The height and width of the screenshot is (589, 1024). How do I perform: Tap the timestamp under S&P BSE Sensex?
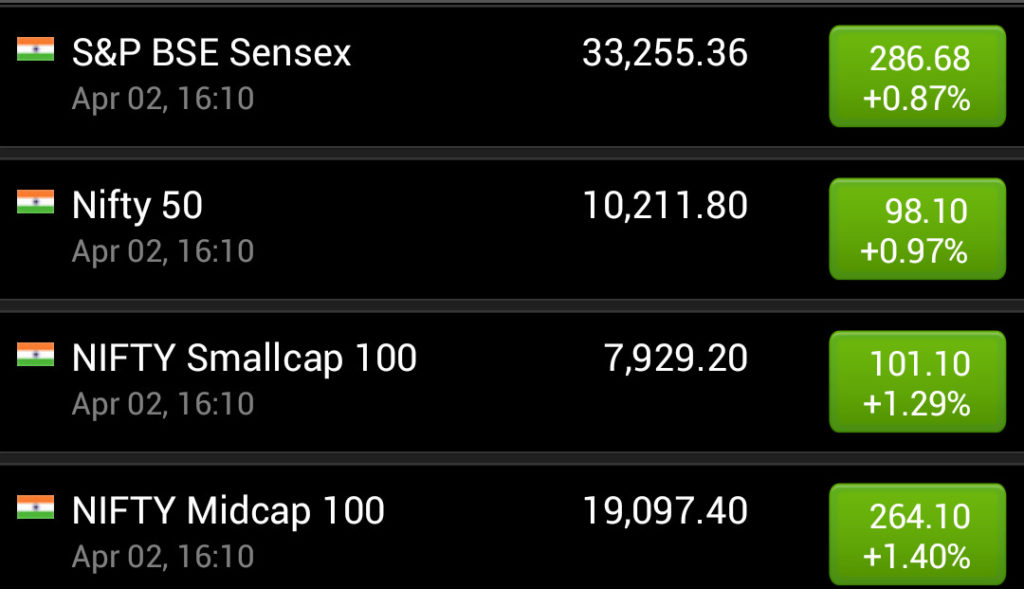pyautogui.click(x=163, y=98)
